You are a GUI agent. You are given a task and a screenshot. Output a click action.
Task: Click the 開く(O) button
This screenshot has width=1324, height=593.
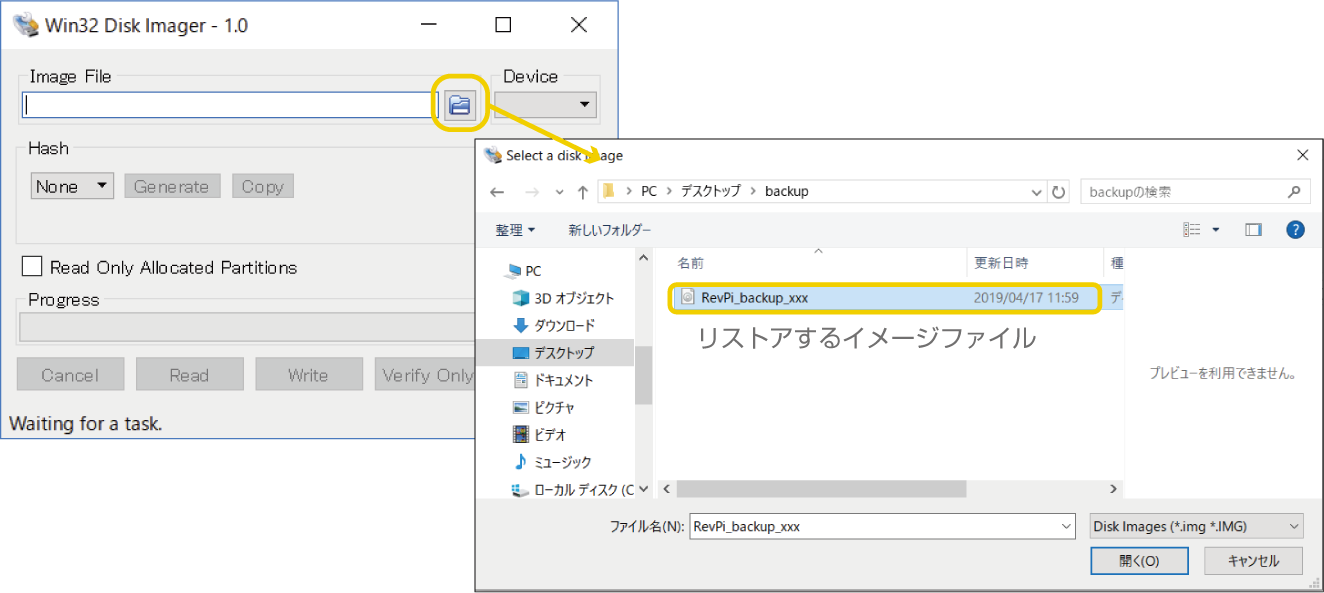click(1139, 561)
